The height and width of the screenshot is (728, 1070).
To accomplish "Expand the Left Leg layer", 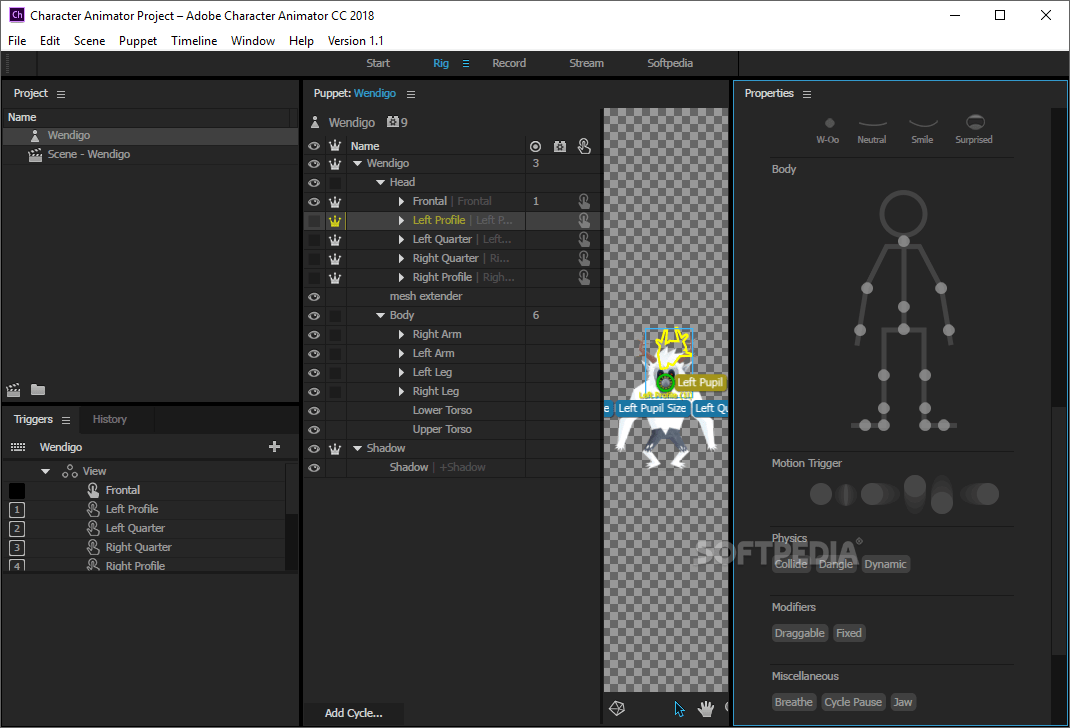I will 400,372.
